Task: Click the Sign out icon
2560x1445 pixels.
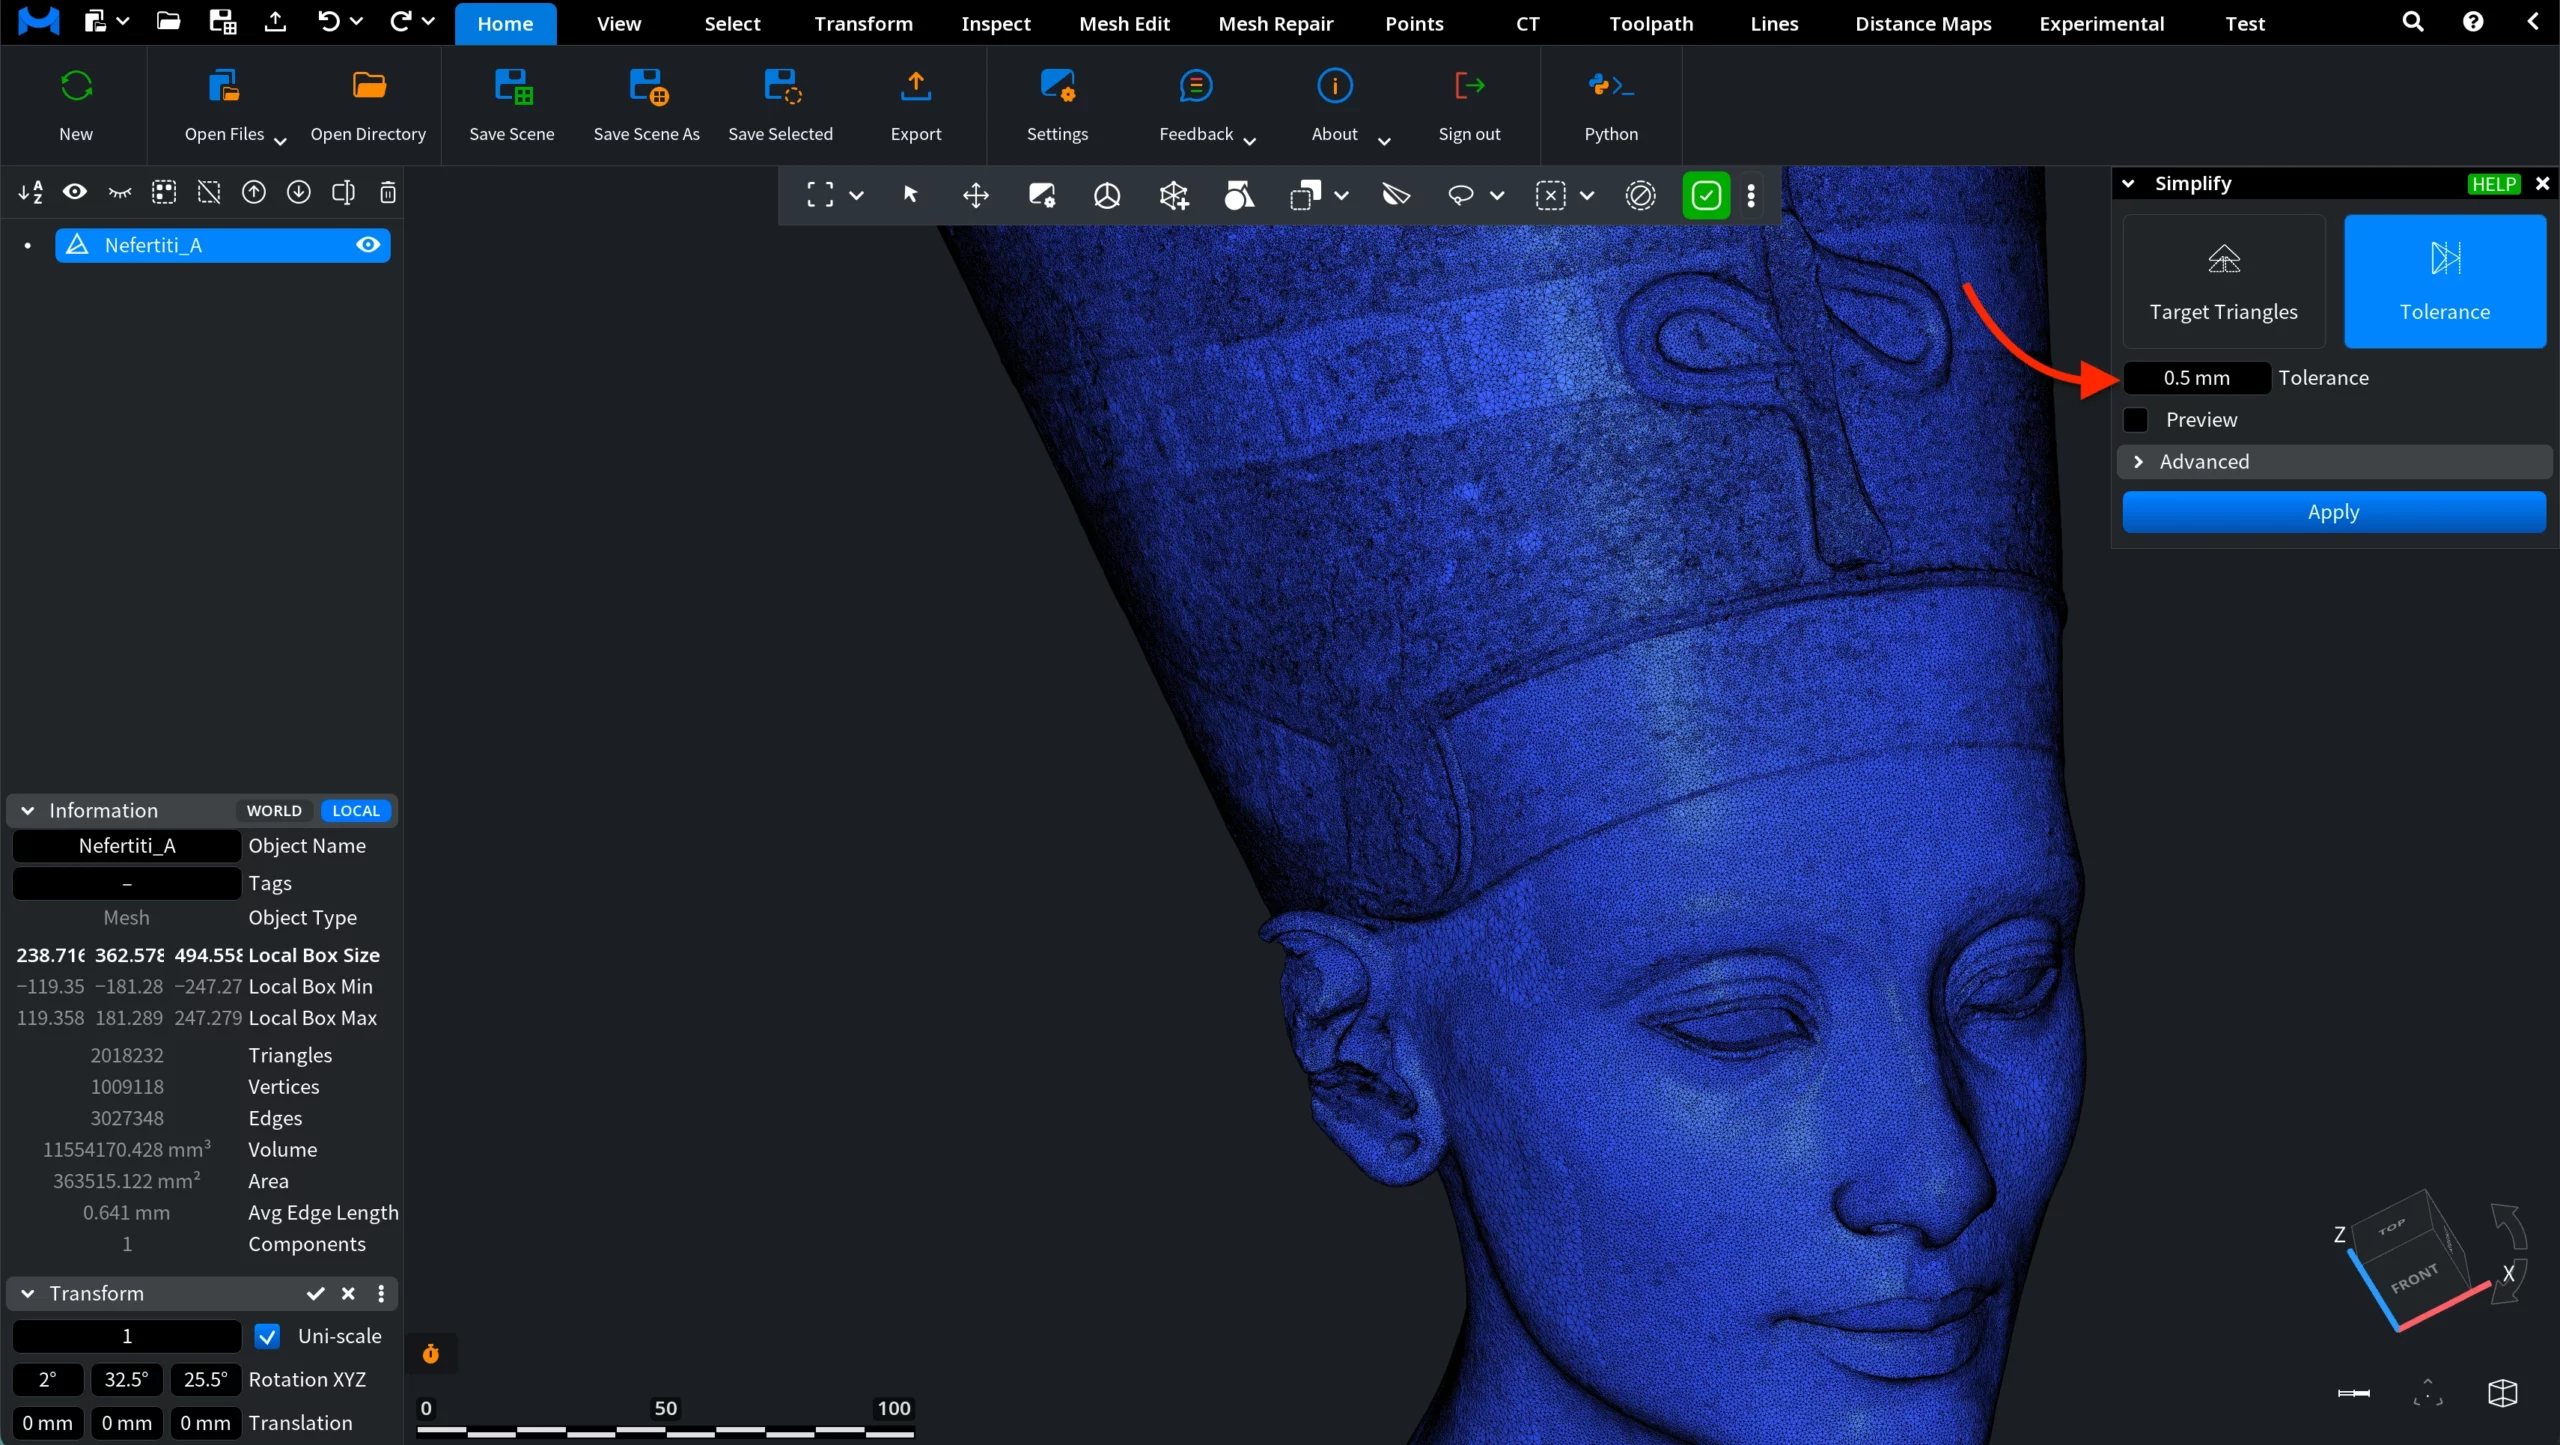Action: pos(1469,86)
